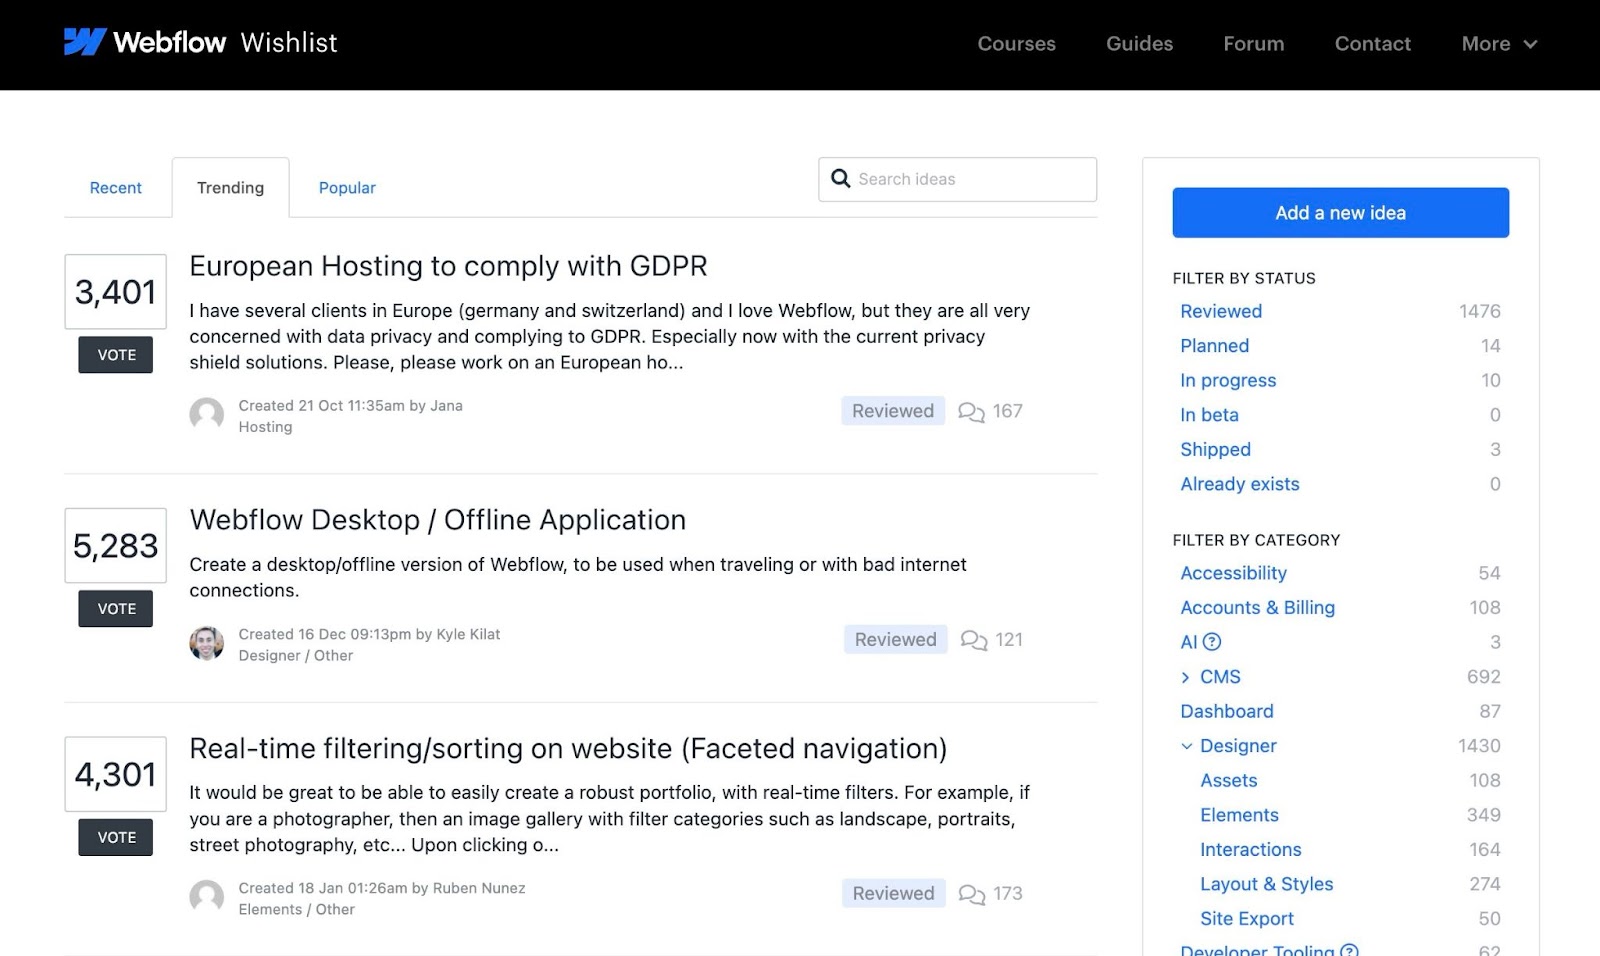Select Accounts & Billing category

pos(1257,608)
